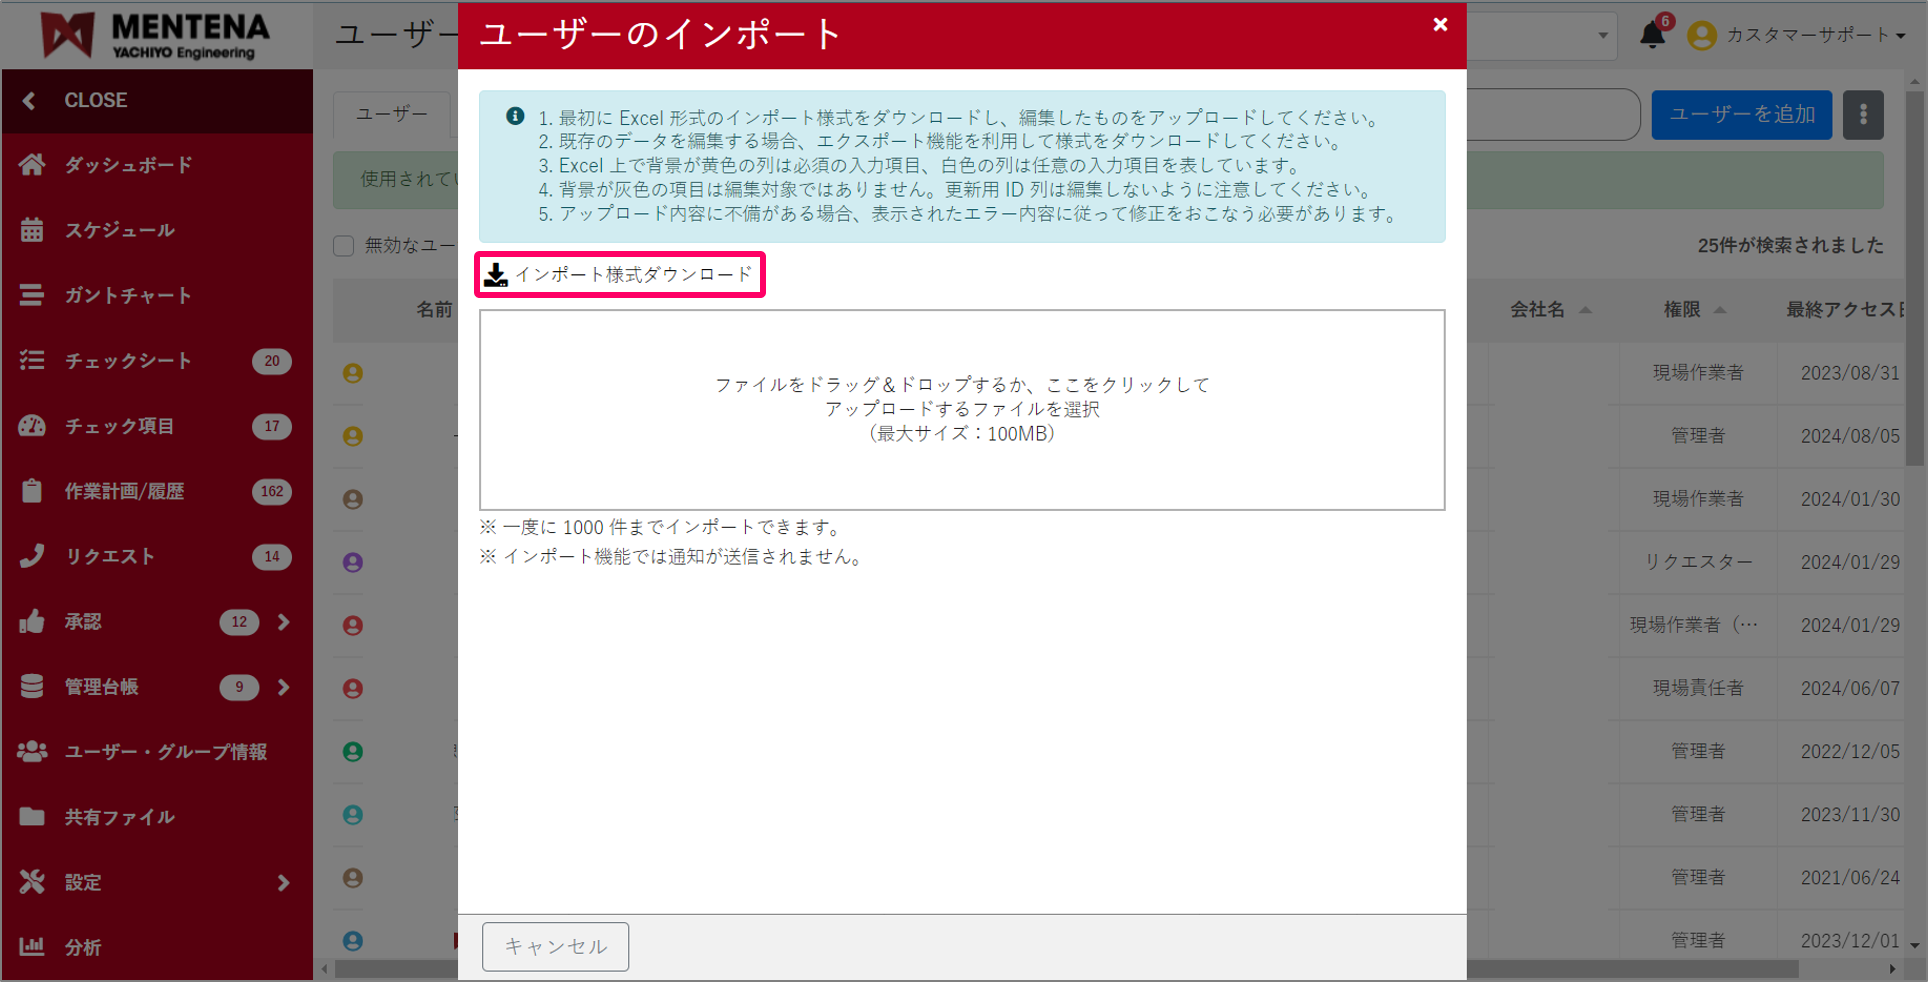The height and width of the screenshot is (982, 1928).
Task: Expand the 設定 sidebar section
Action: (283, 882)
